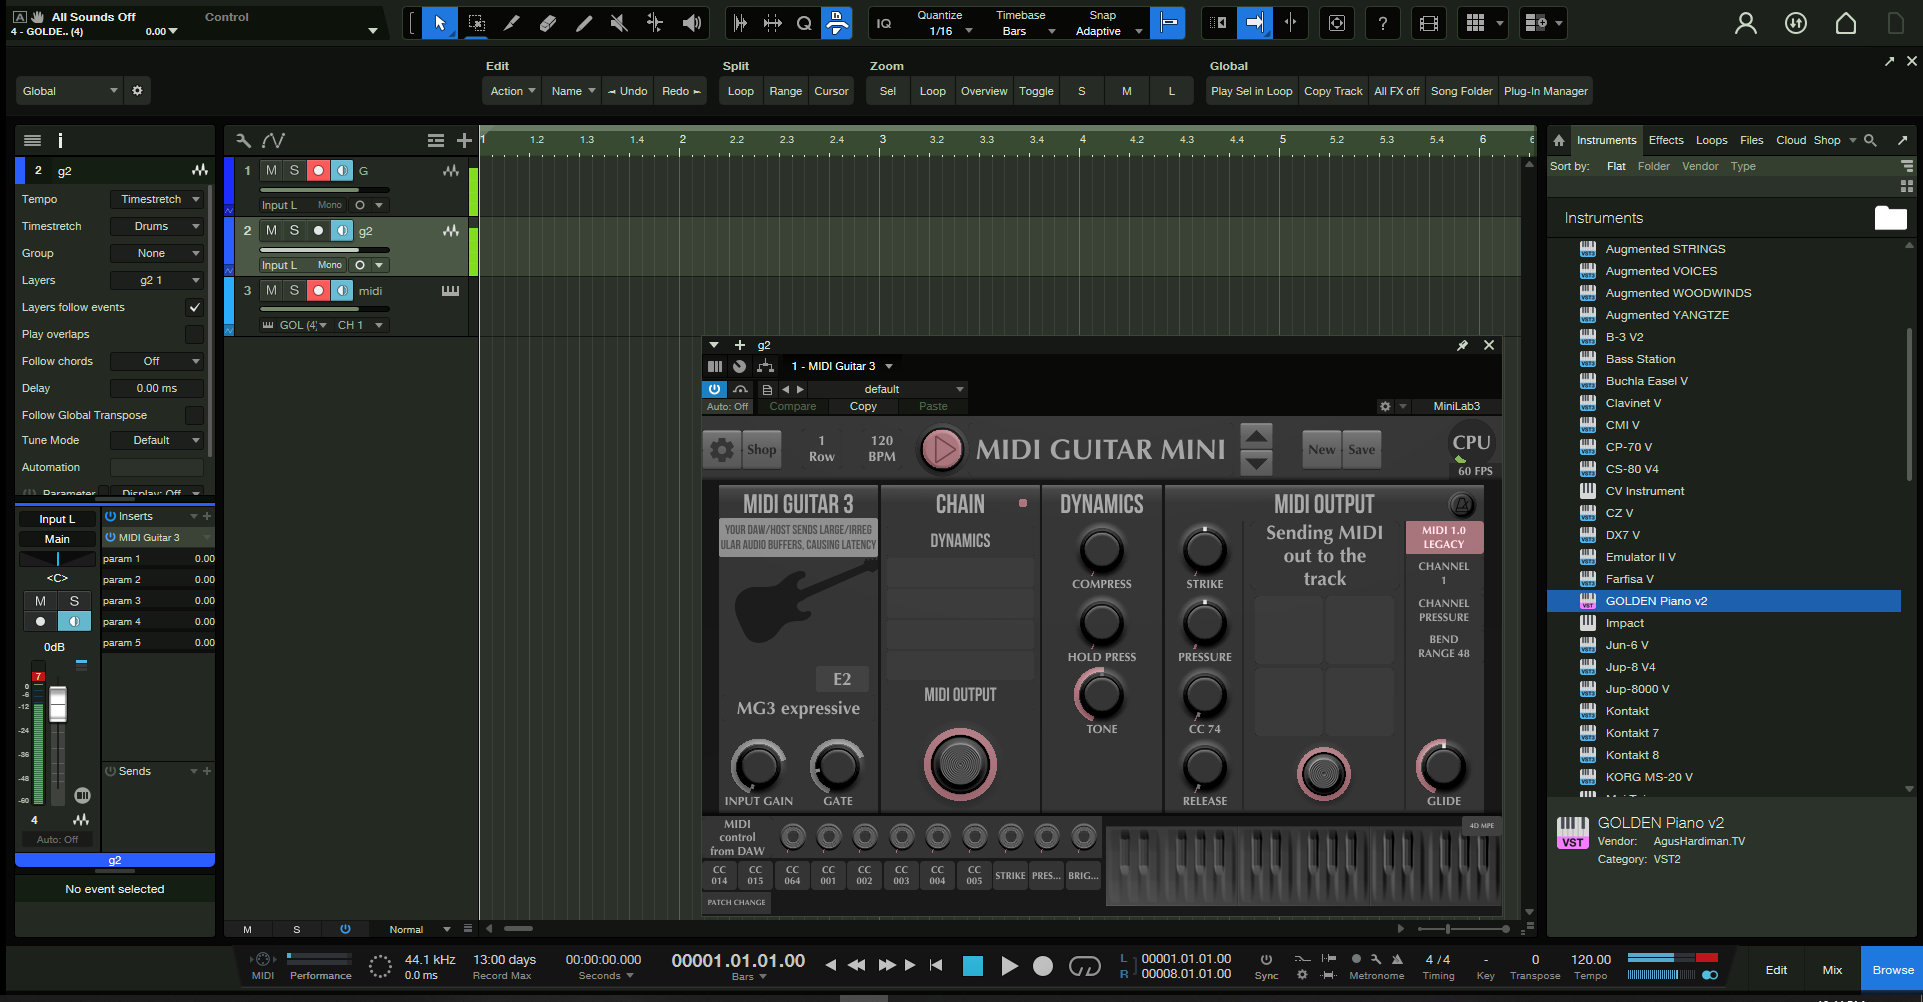Mute track 1 named G
This screenshot has height=1002, width=1923.
(x=271, y=171)
